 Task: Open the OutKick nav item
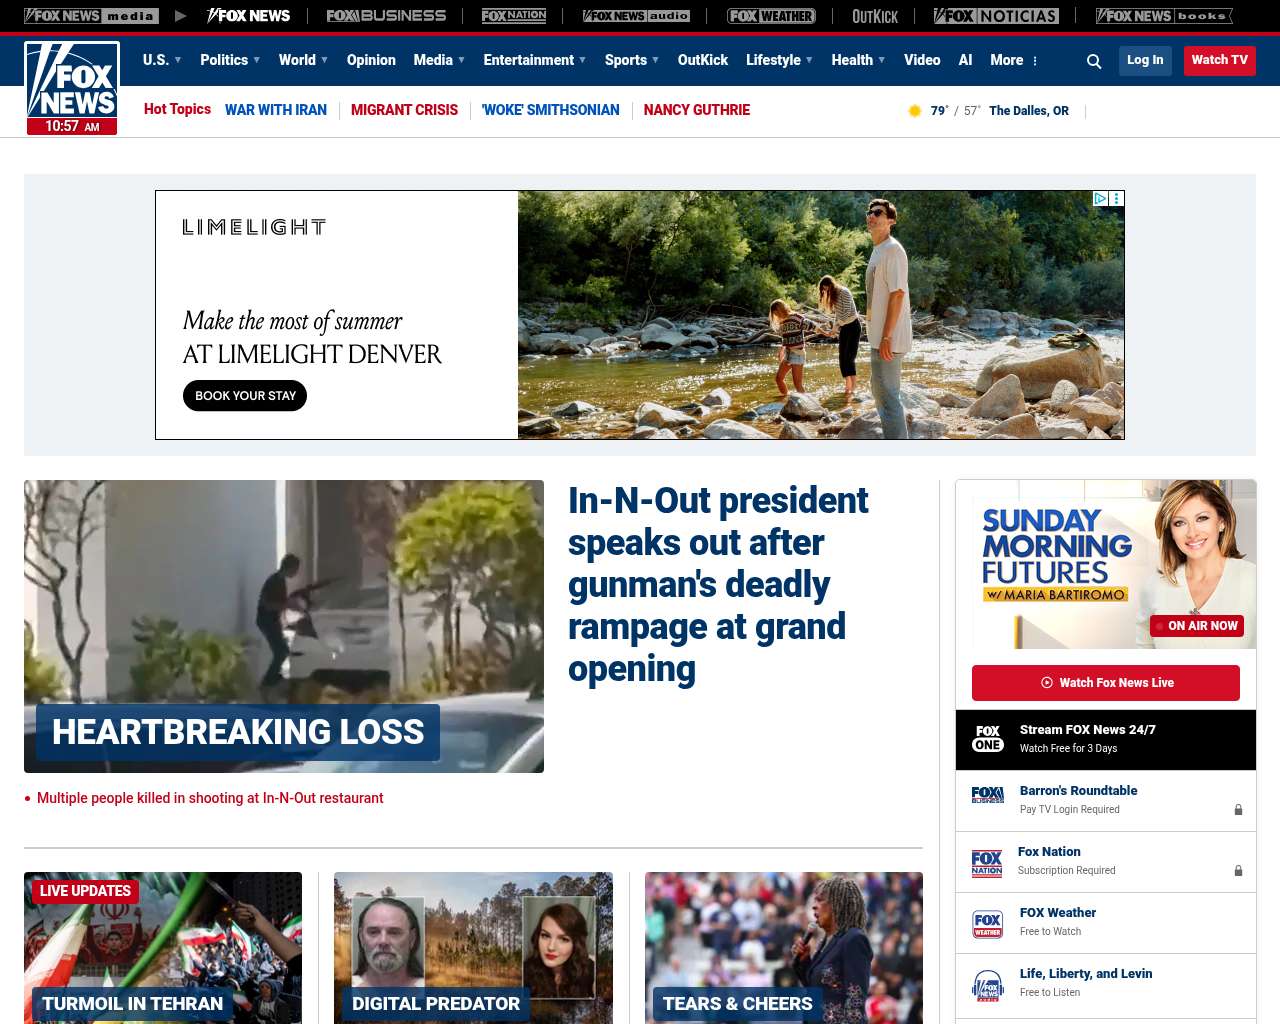point(703,60)
